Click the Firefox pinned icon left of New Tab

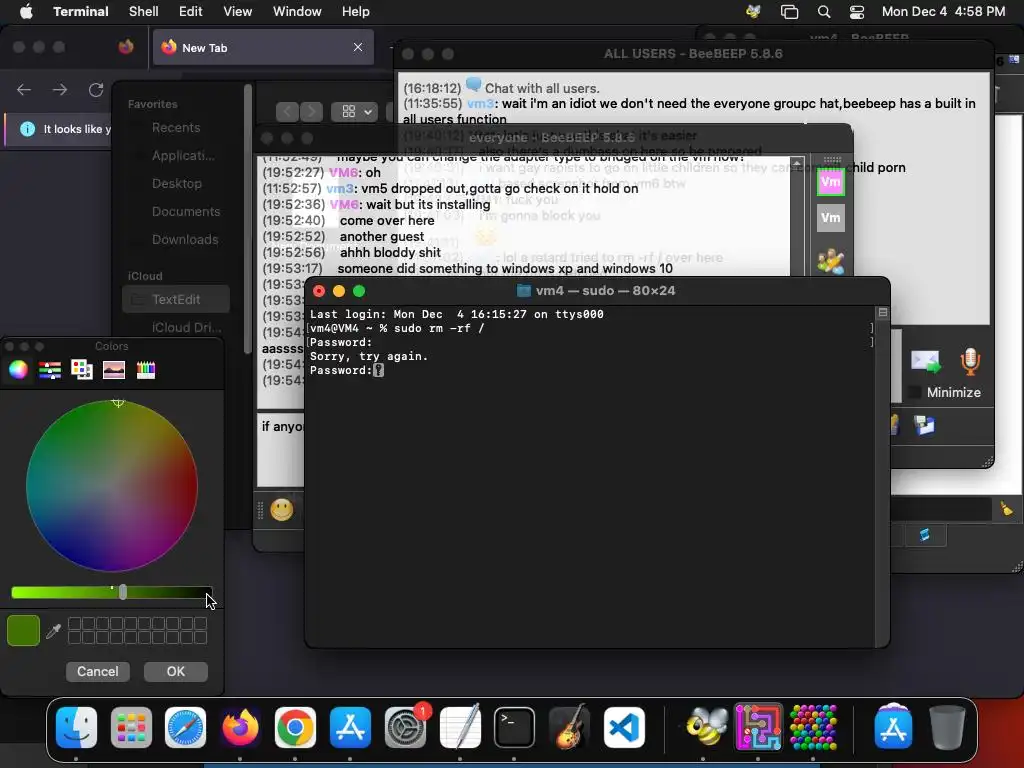coord(126,47)
